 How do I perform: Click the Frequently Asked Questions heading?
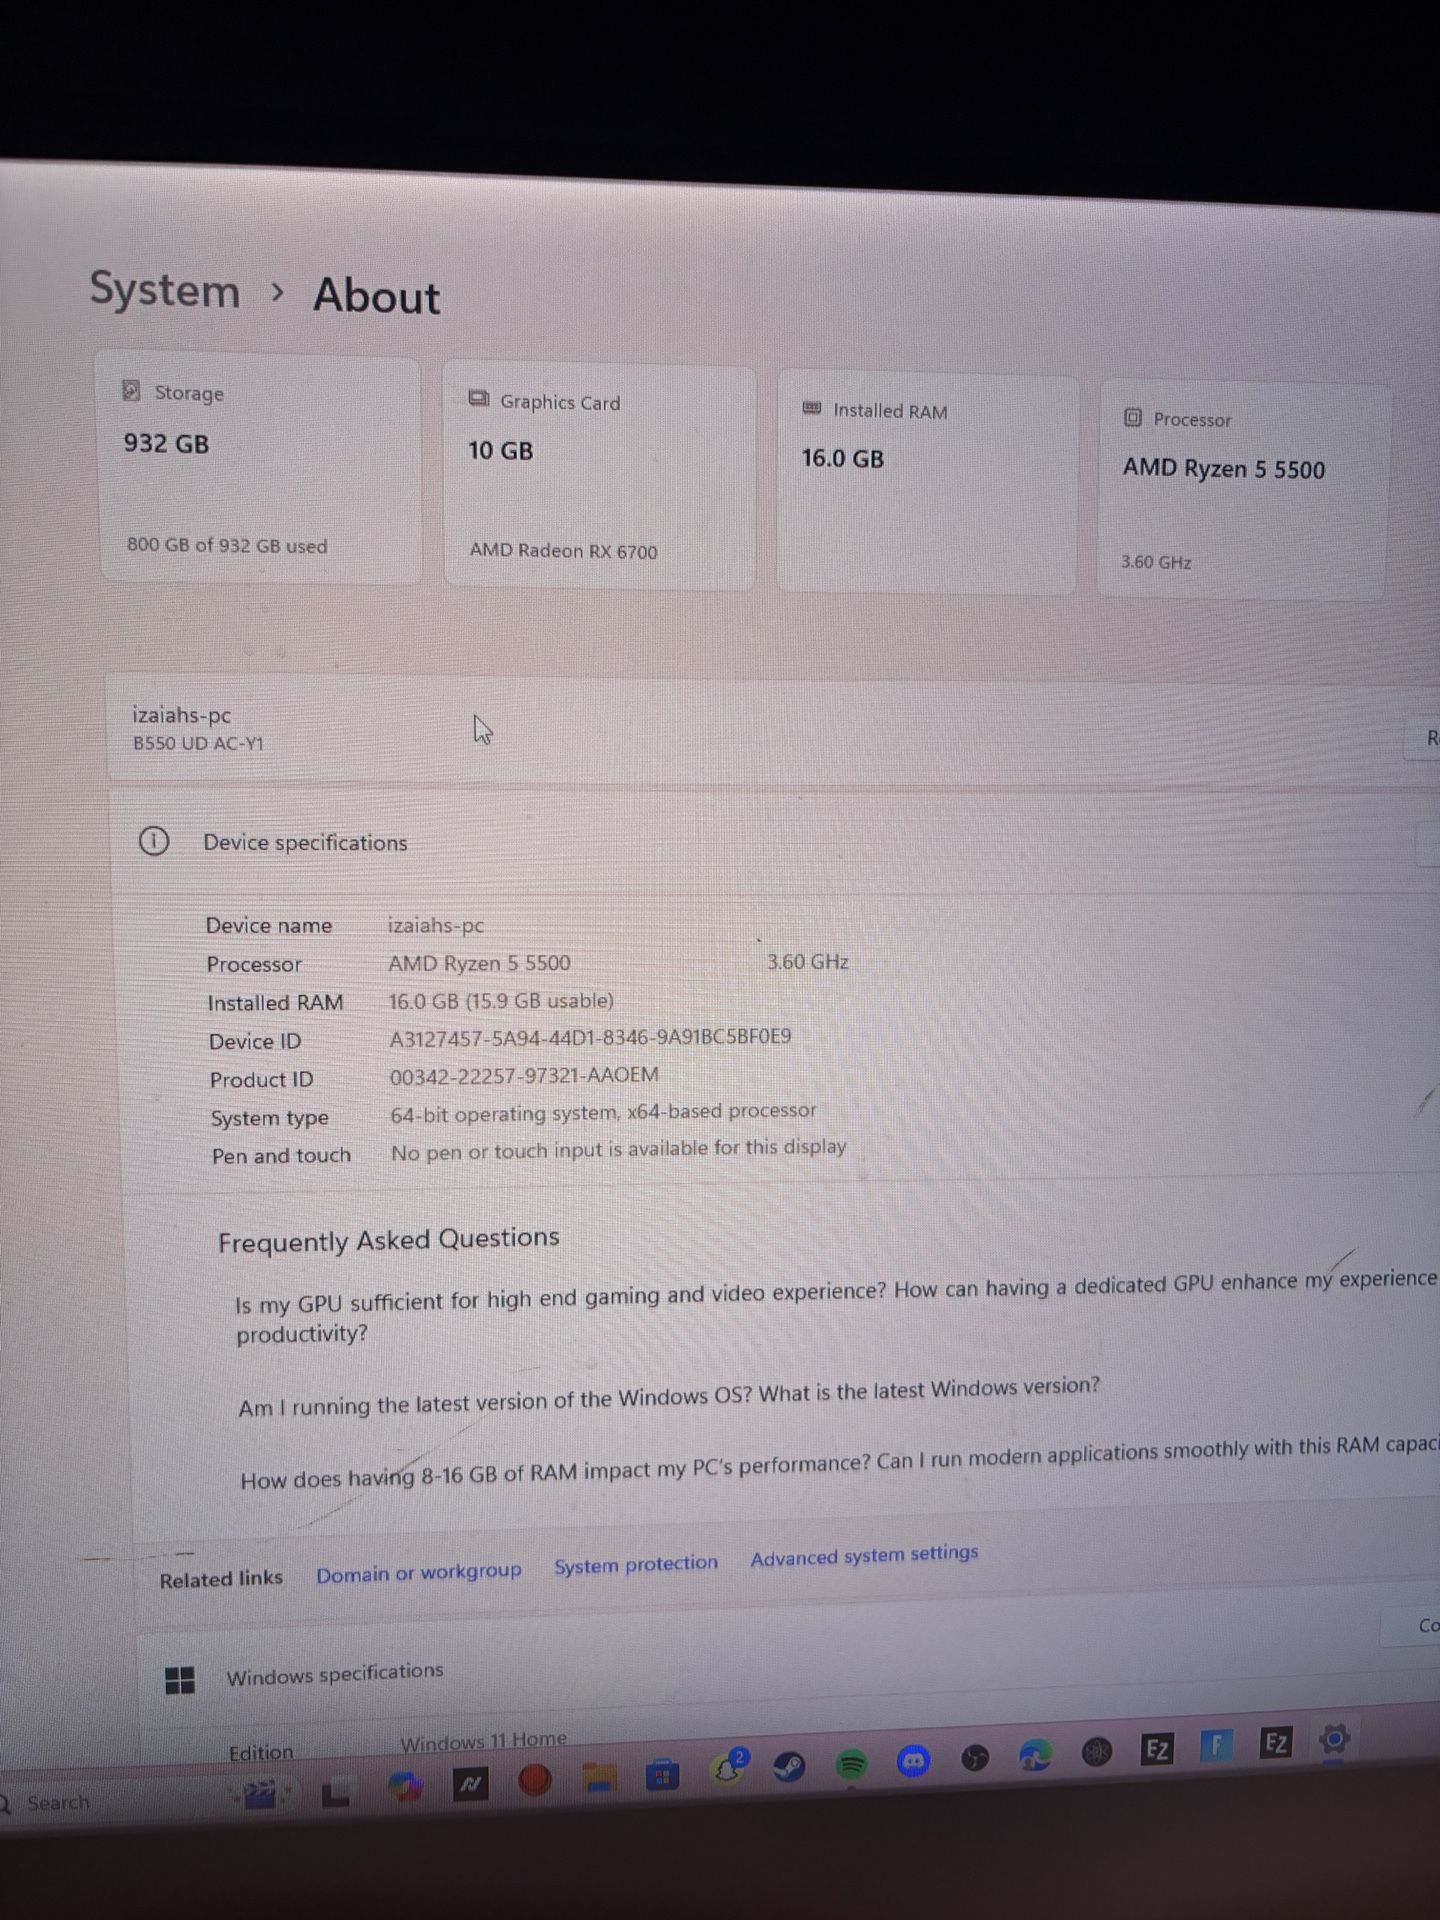(x=389, y=1240)
